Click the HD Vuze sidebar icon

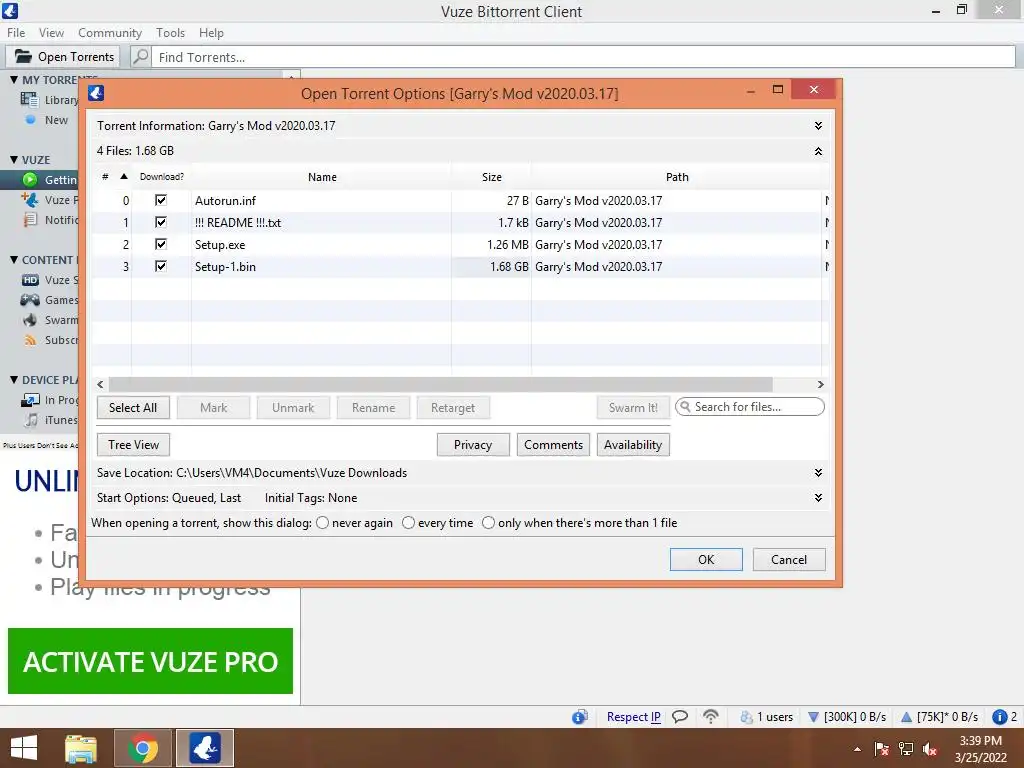30,280
